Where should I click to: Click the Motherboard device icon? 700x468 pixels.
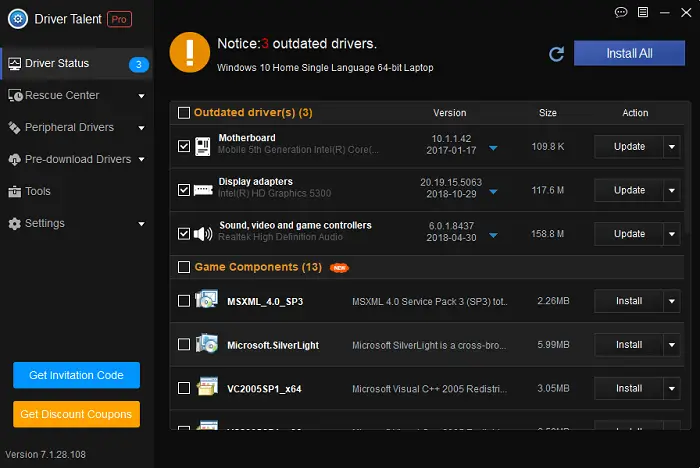[203, 146]
